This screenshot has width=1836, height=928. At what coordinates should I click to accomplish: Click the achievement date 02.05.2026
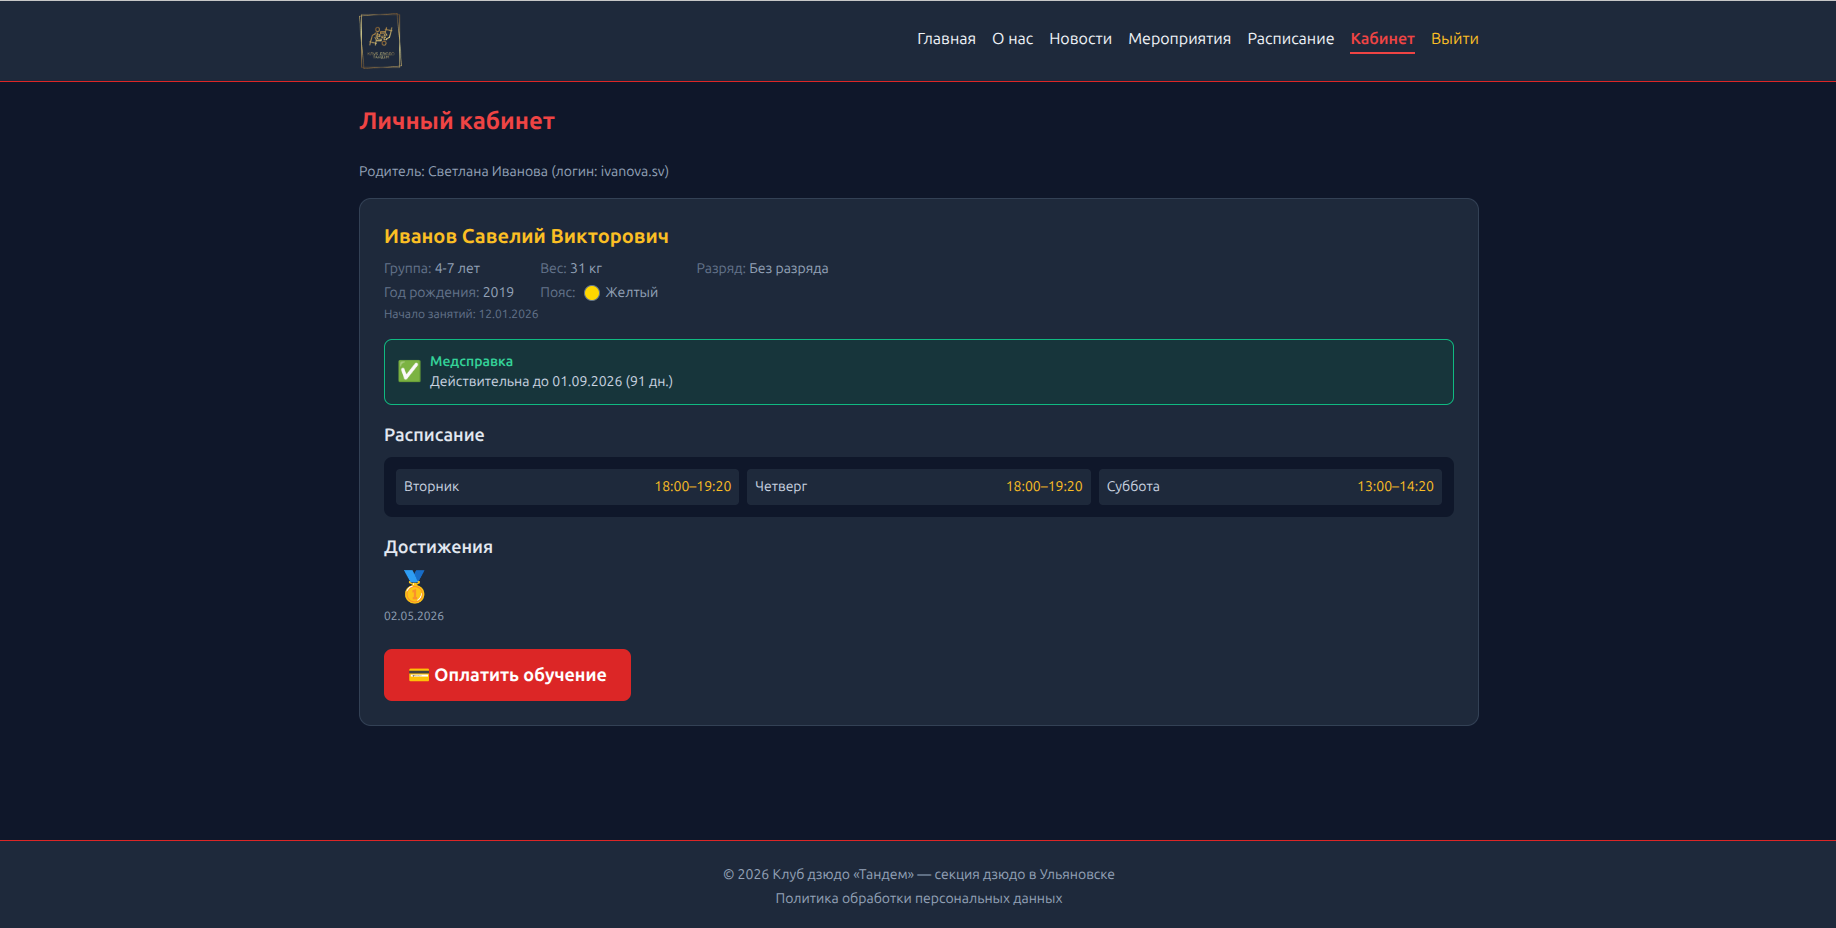(x=414, y=616)
